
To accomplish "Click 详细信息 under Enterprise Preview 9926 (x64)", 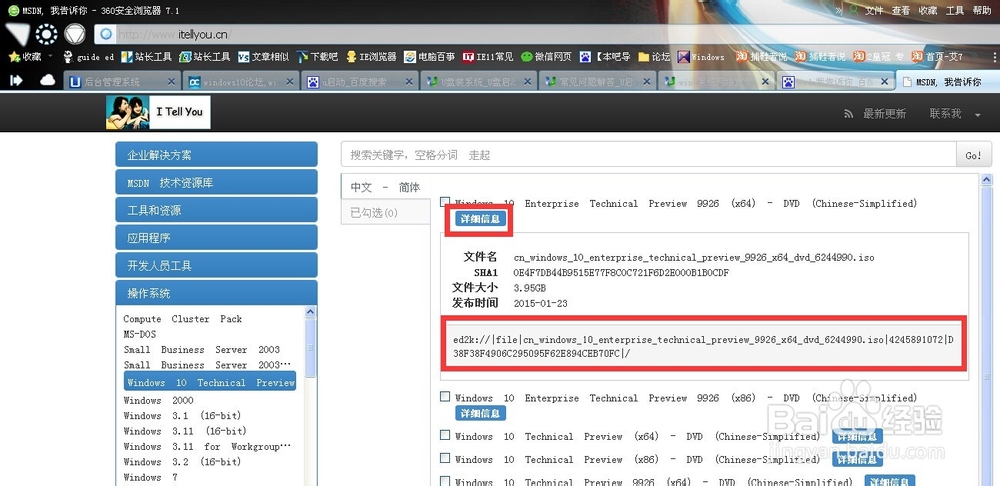I will (480, 219).
